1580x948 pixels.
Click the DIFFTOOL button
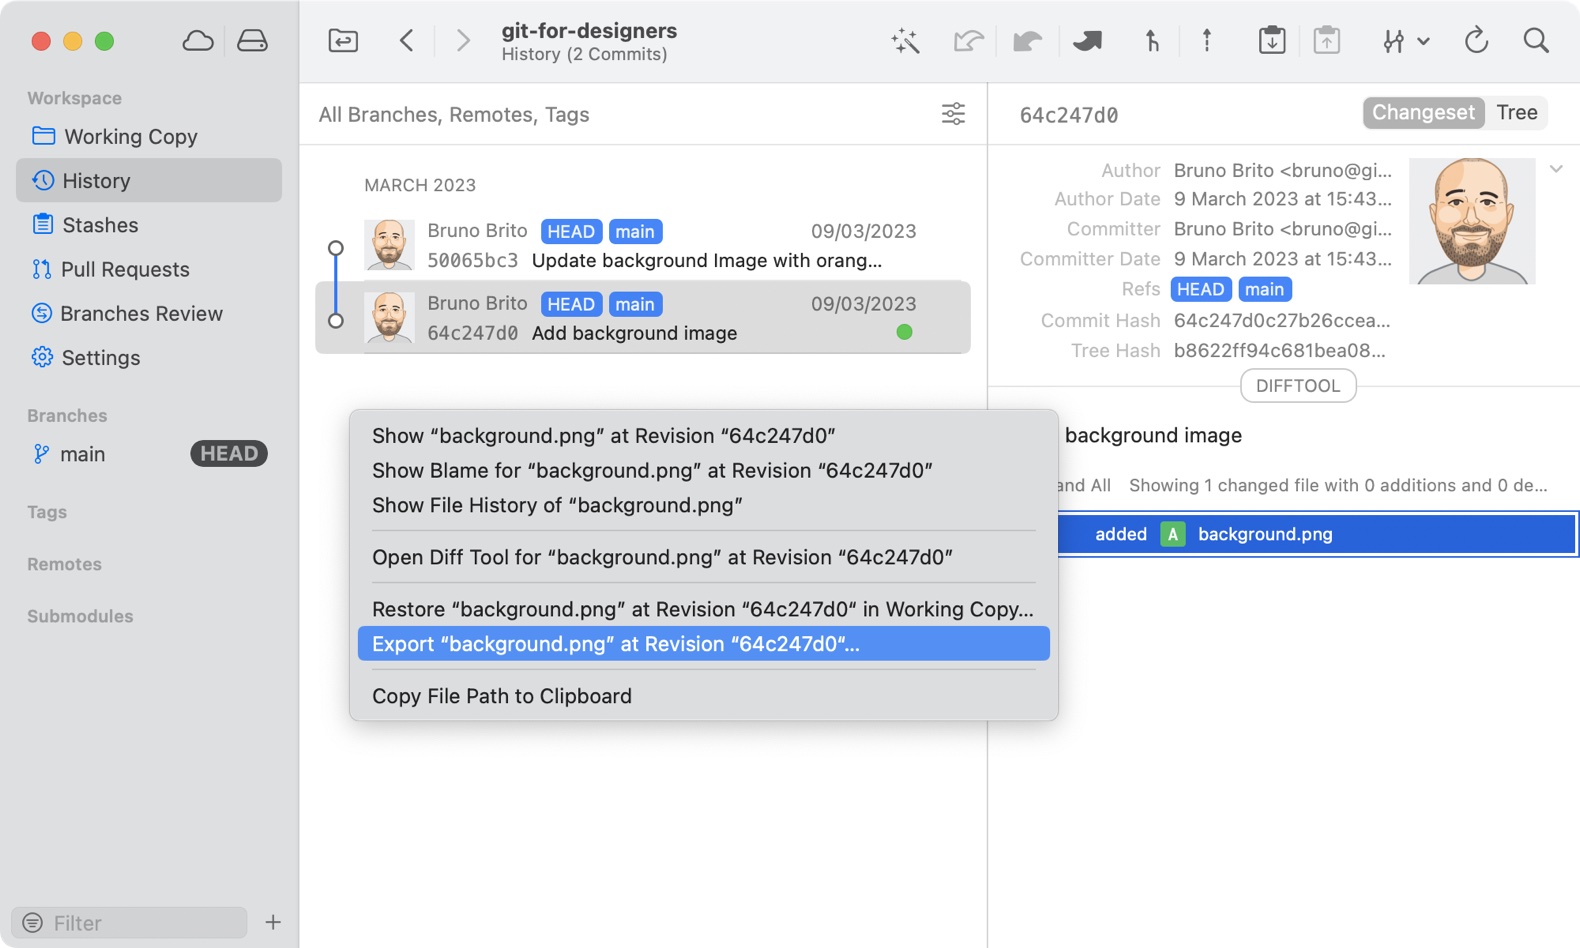[x=1297, y=386]
